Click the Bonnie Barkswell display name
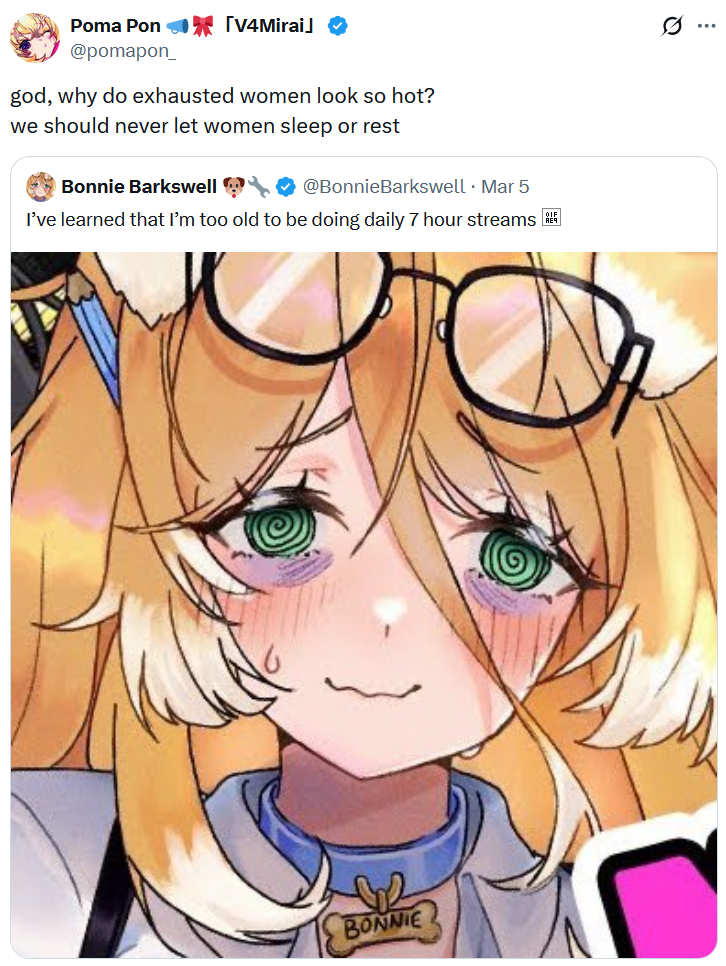 139,187
